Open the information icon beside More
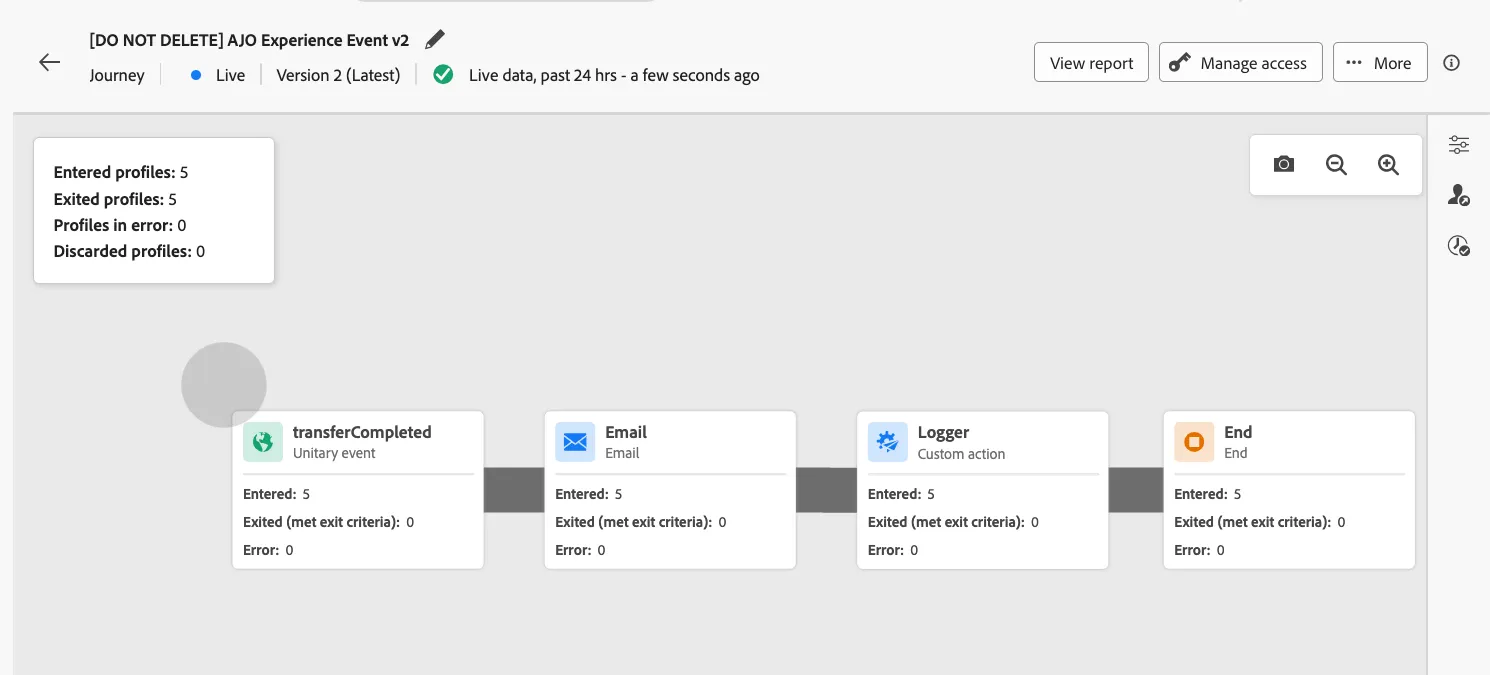Image resolution: width=1490 pixels, height=675 pixels. click(1452, 63)
